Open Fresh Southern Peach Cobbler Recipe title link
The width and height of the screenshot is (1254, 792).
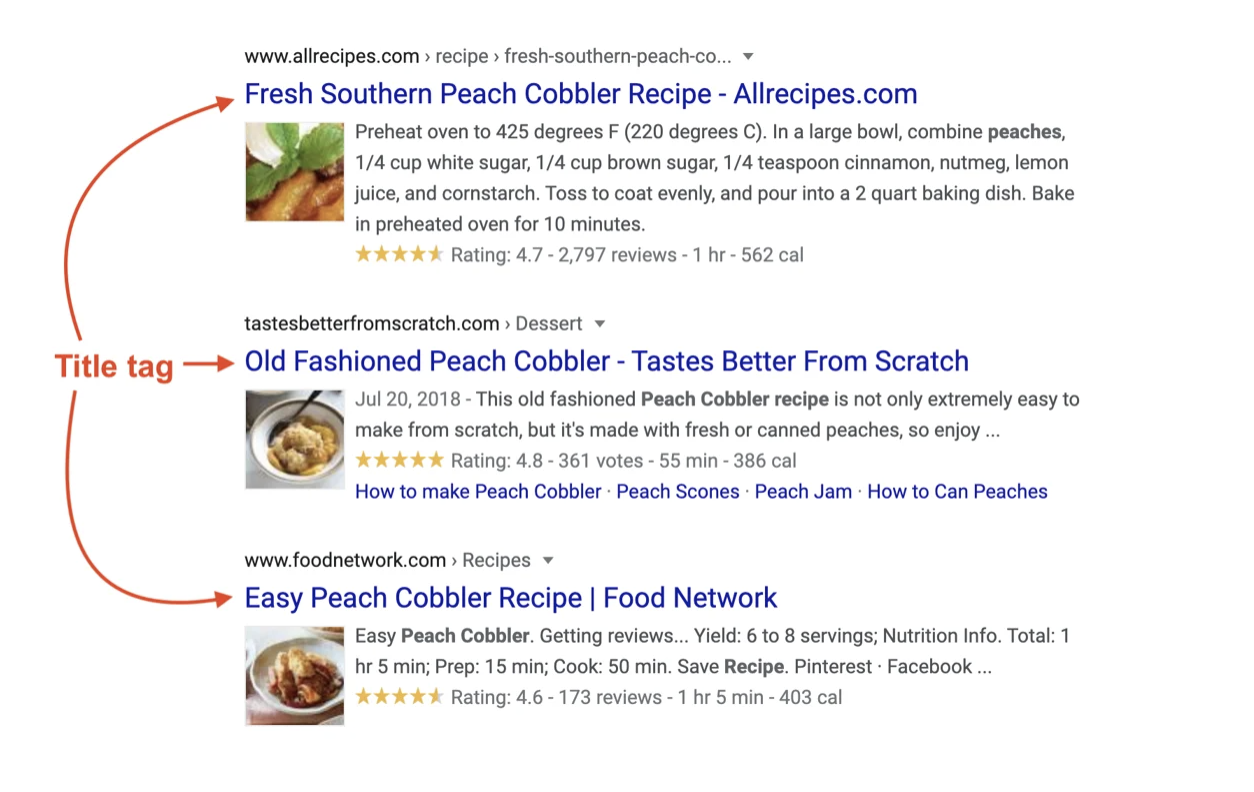pyautogui.click(x=580, y=95)
